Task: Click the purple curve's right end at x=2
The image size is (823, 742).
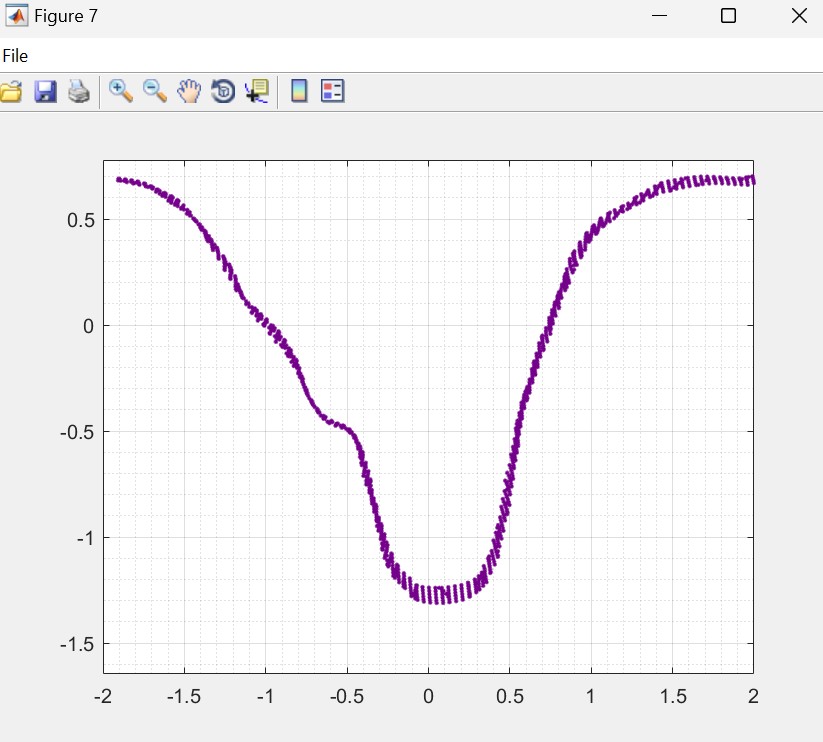Action: [x=752, y=180]
